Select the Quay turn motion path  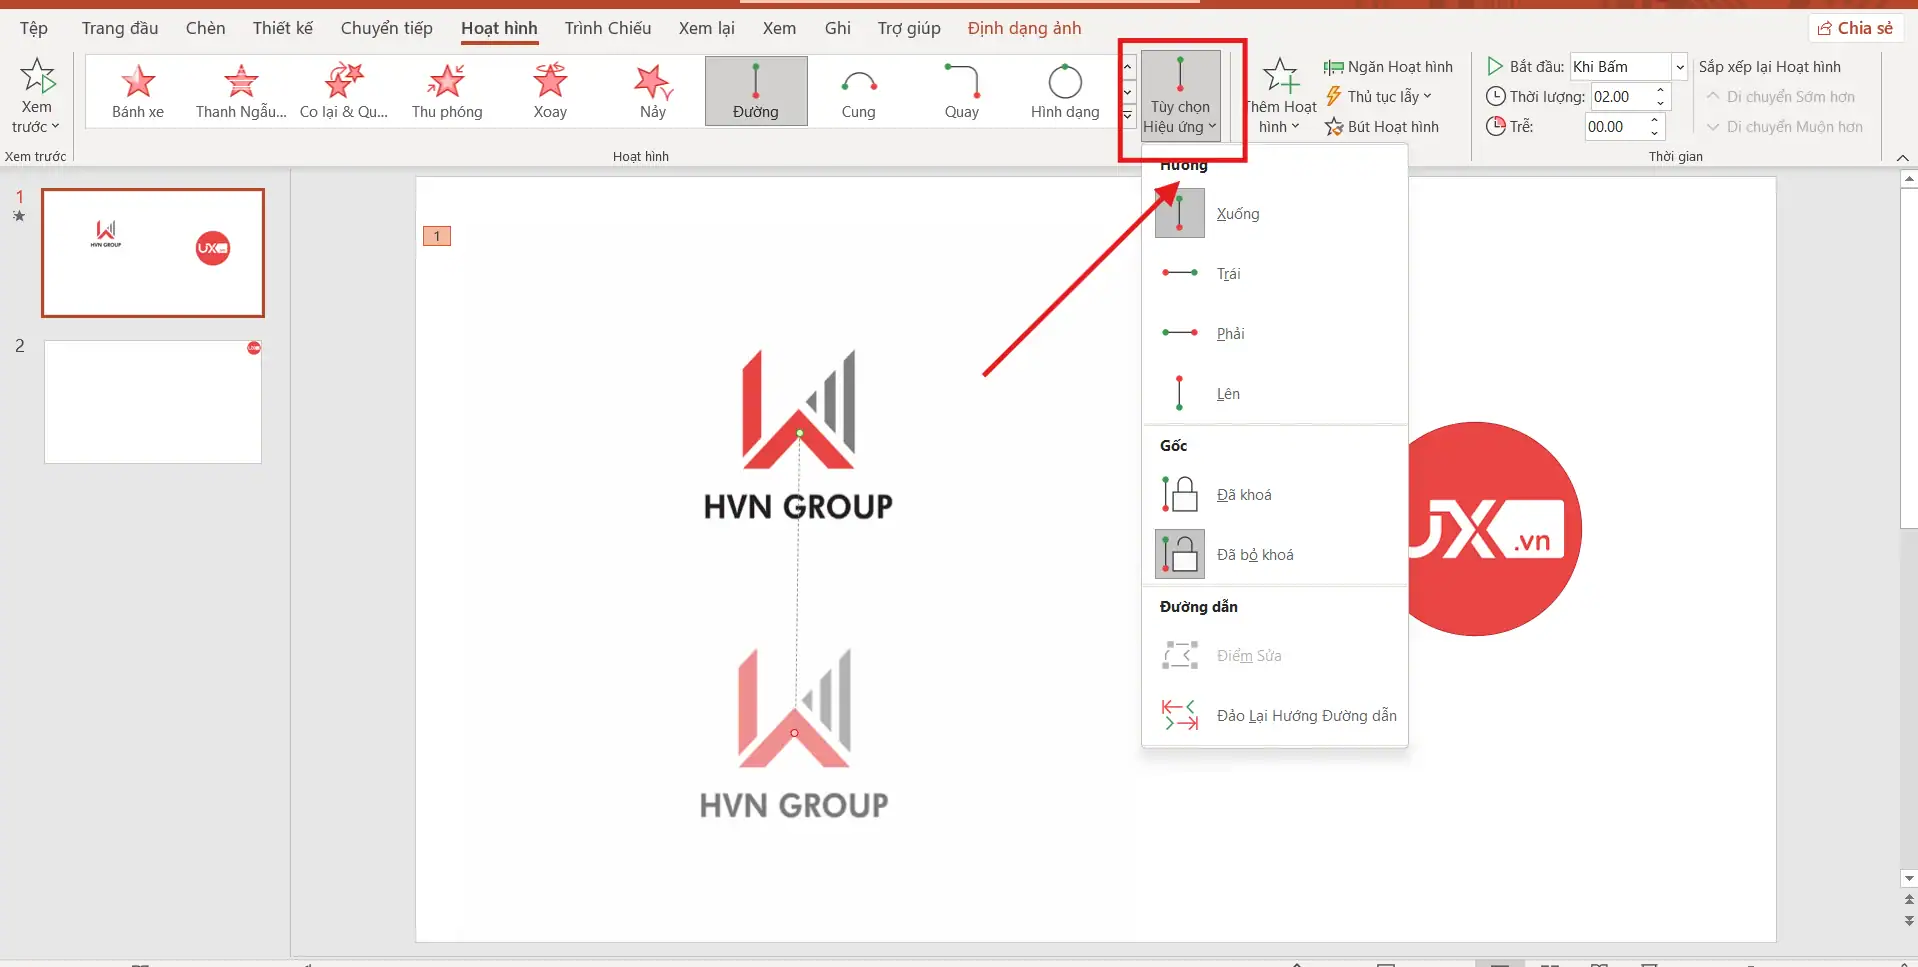pos(962,91)
